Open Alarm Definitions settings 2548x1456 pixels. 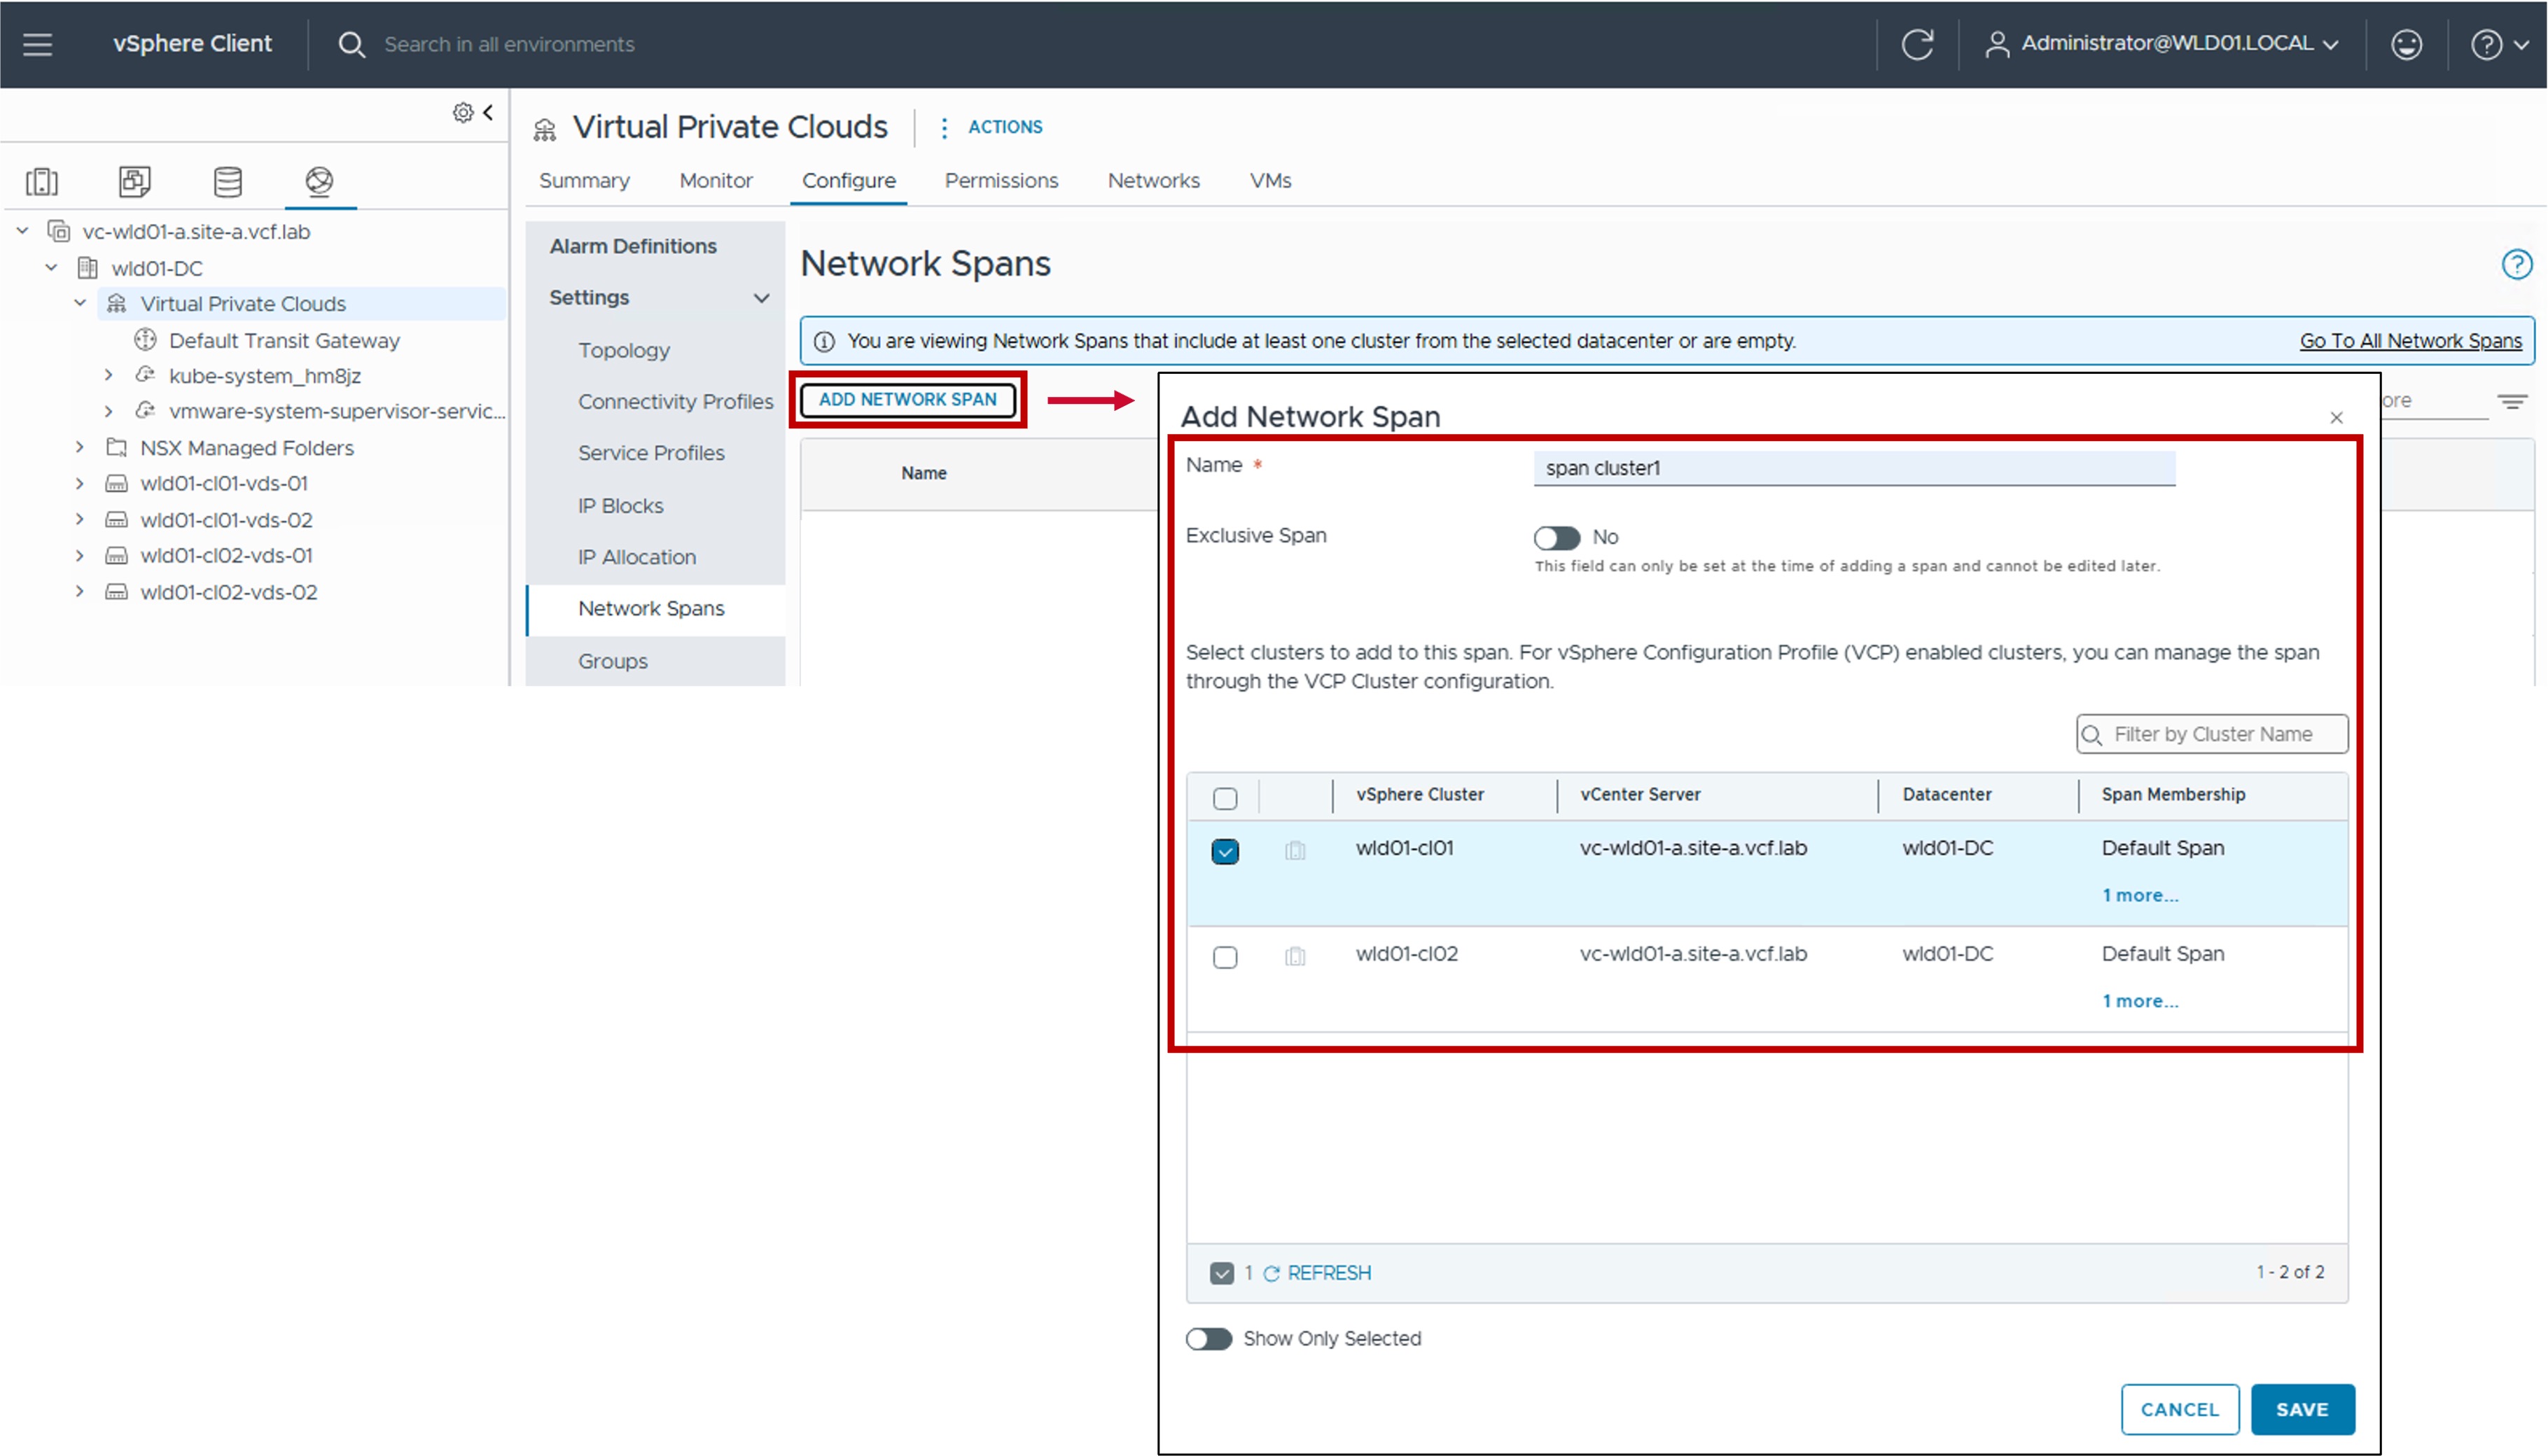click(x=633, y=246)
